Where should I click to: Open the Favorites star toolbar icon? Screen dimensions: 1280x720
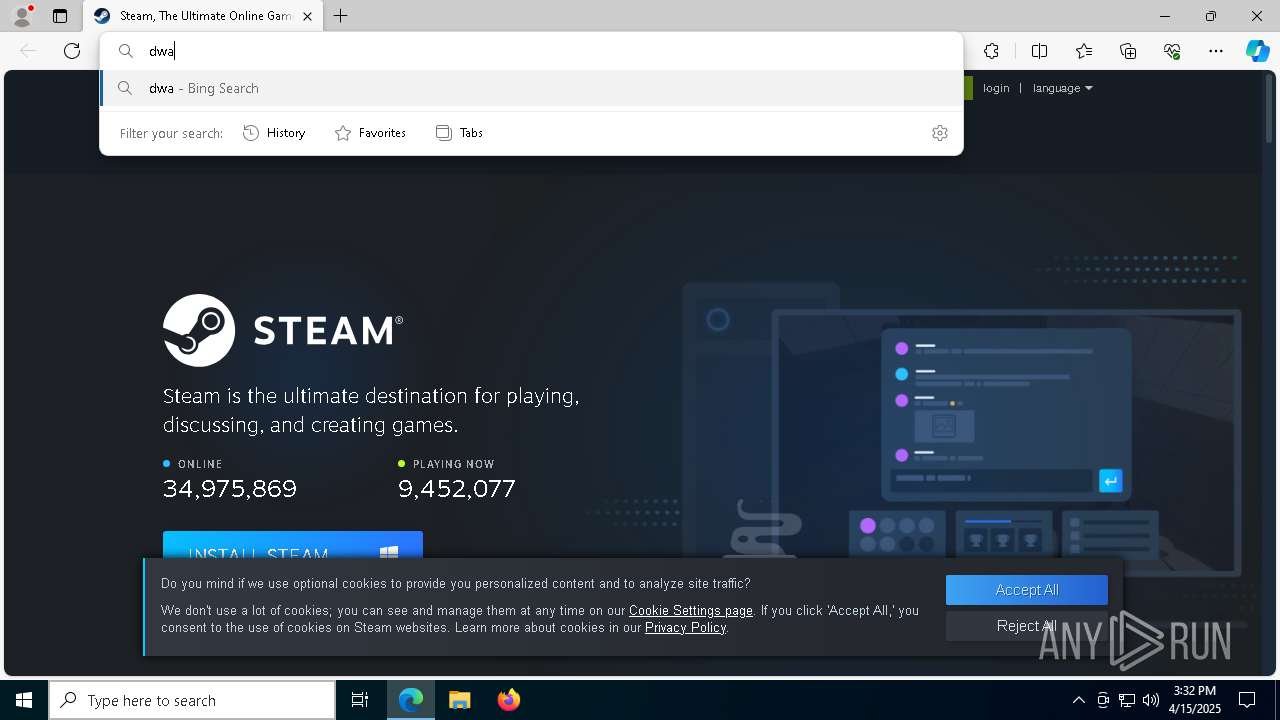[1084, 51]
